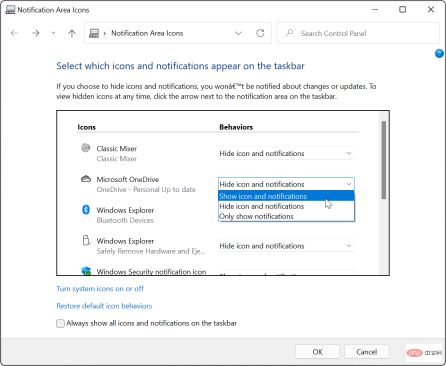This screenshot has width=446, height=366.
Task: Go up one level with up arrow
Action: click(72, 33)
